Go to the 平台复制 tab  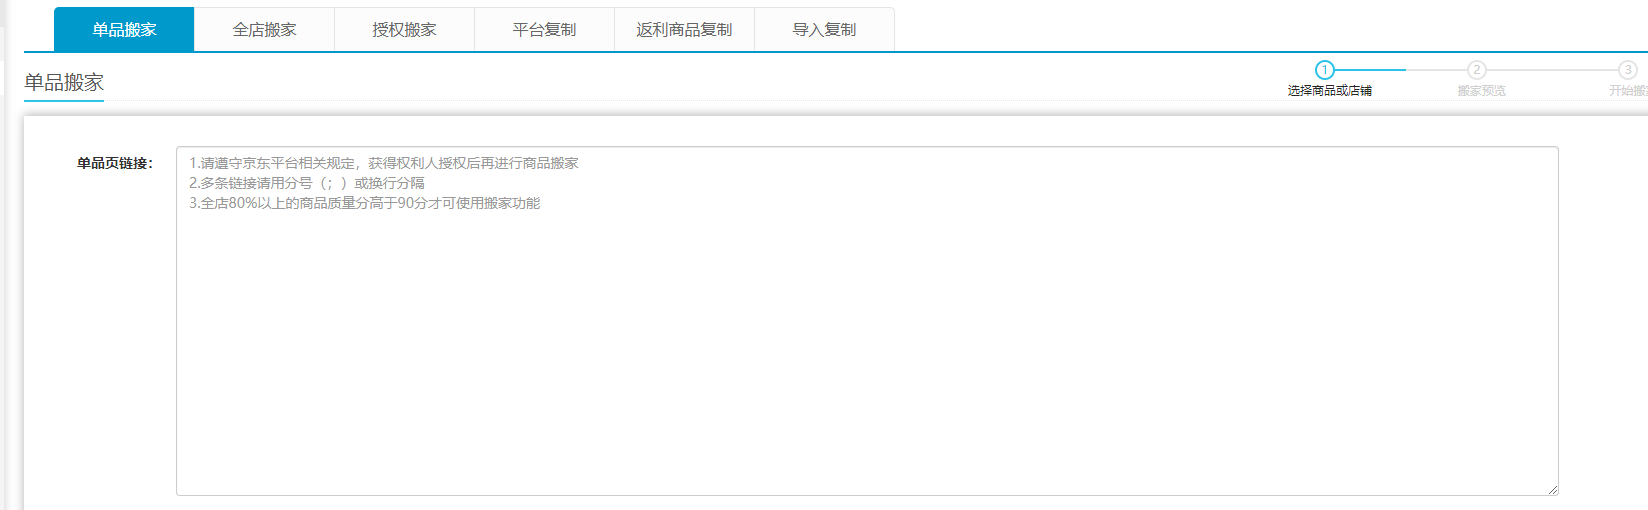pos(544,30)
